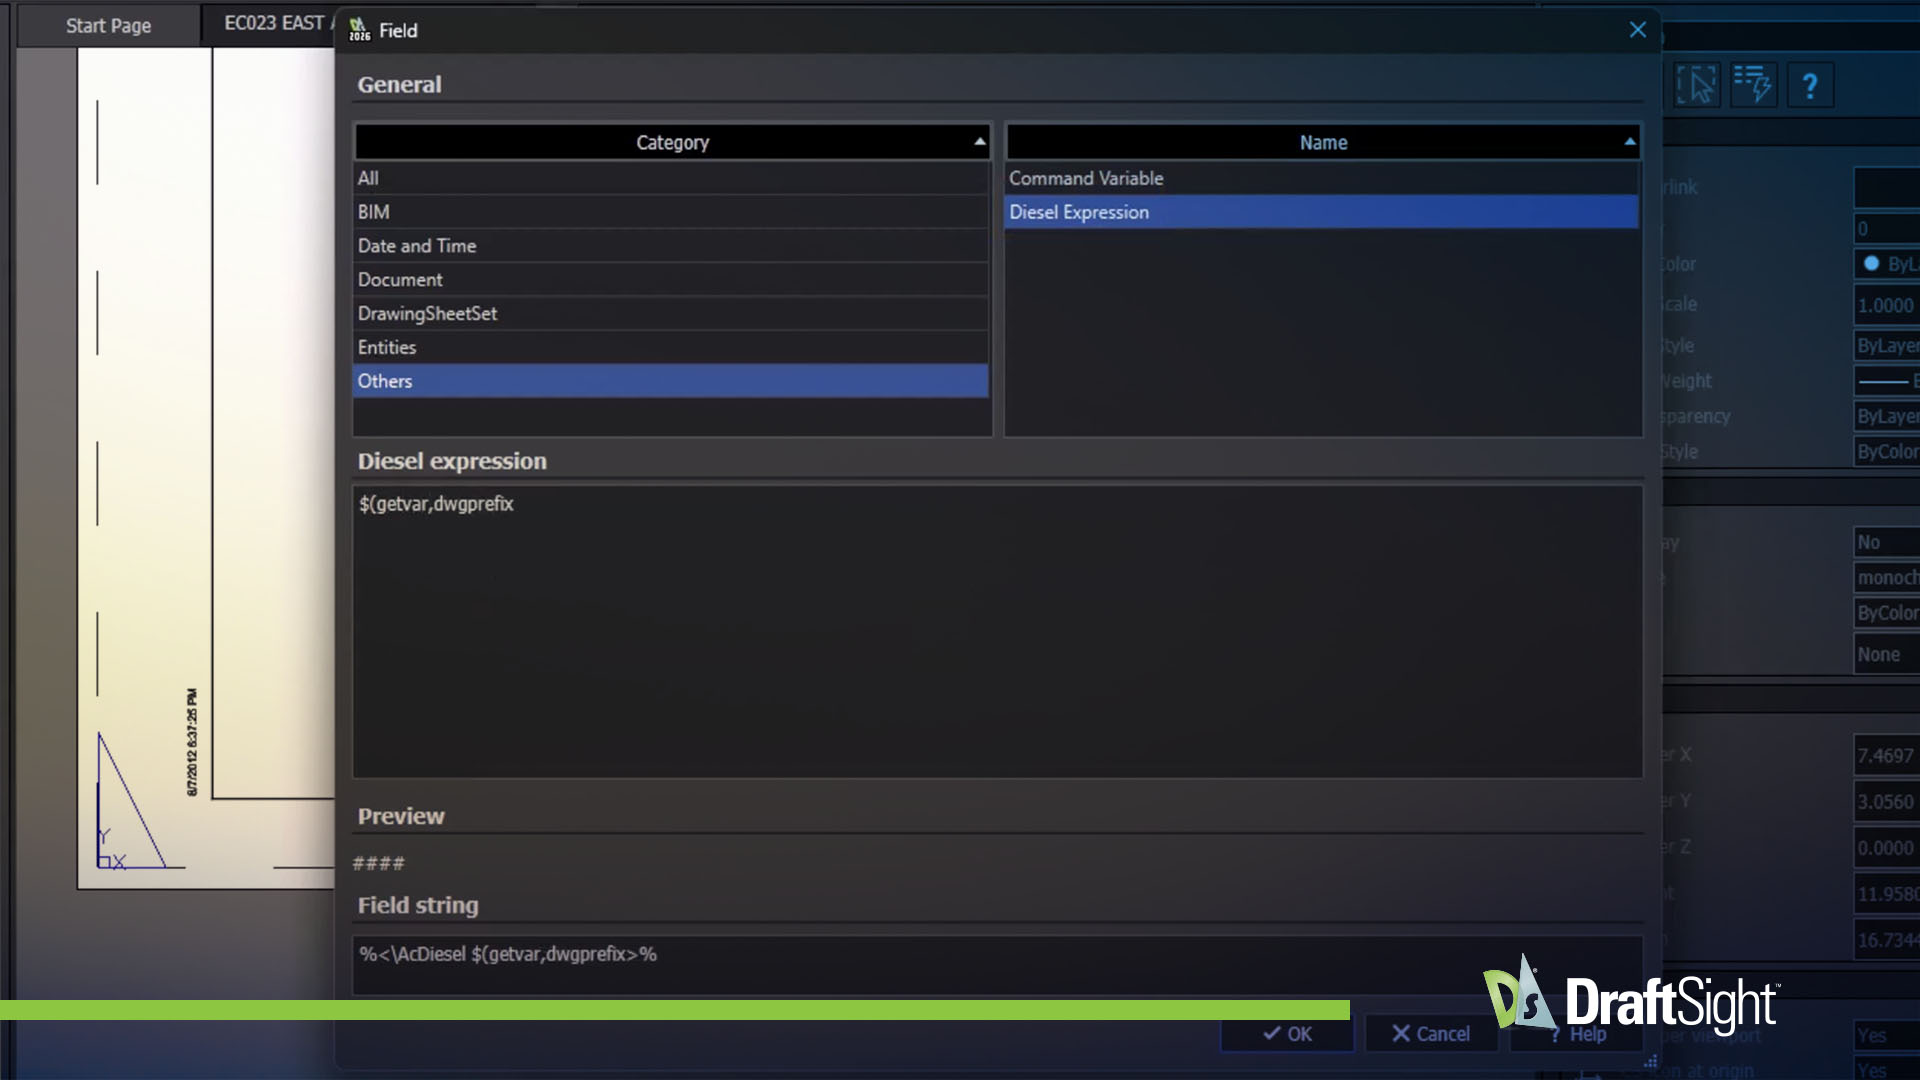1920x1080 pixels.
Task: Select the 'All' category row
Action: coord(671,178)
